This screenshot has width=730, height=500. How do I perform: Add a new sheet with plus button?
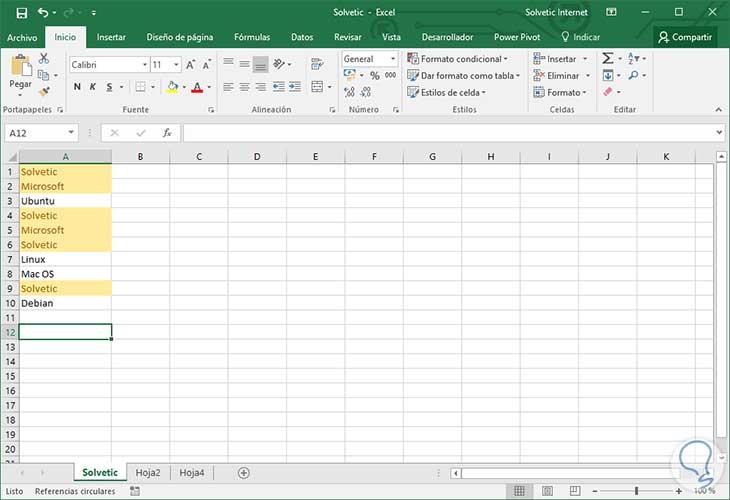tap(243, 473)
